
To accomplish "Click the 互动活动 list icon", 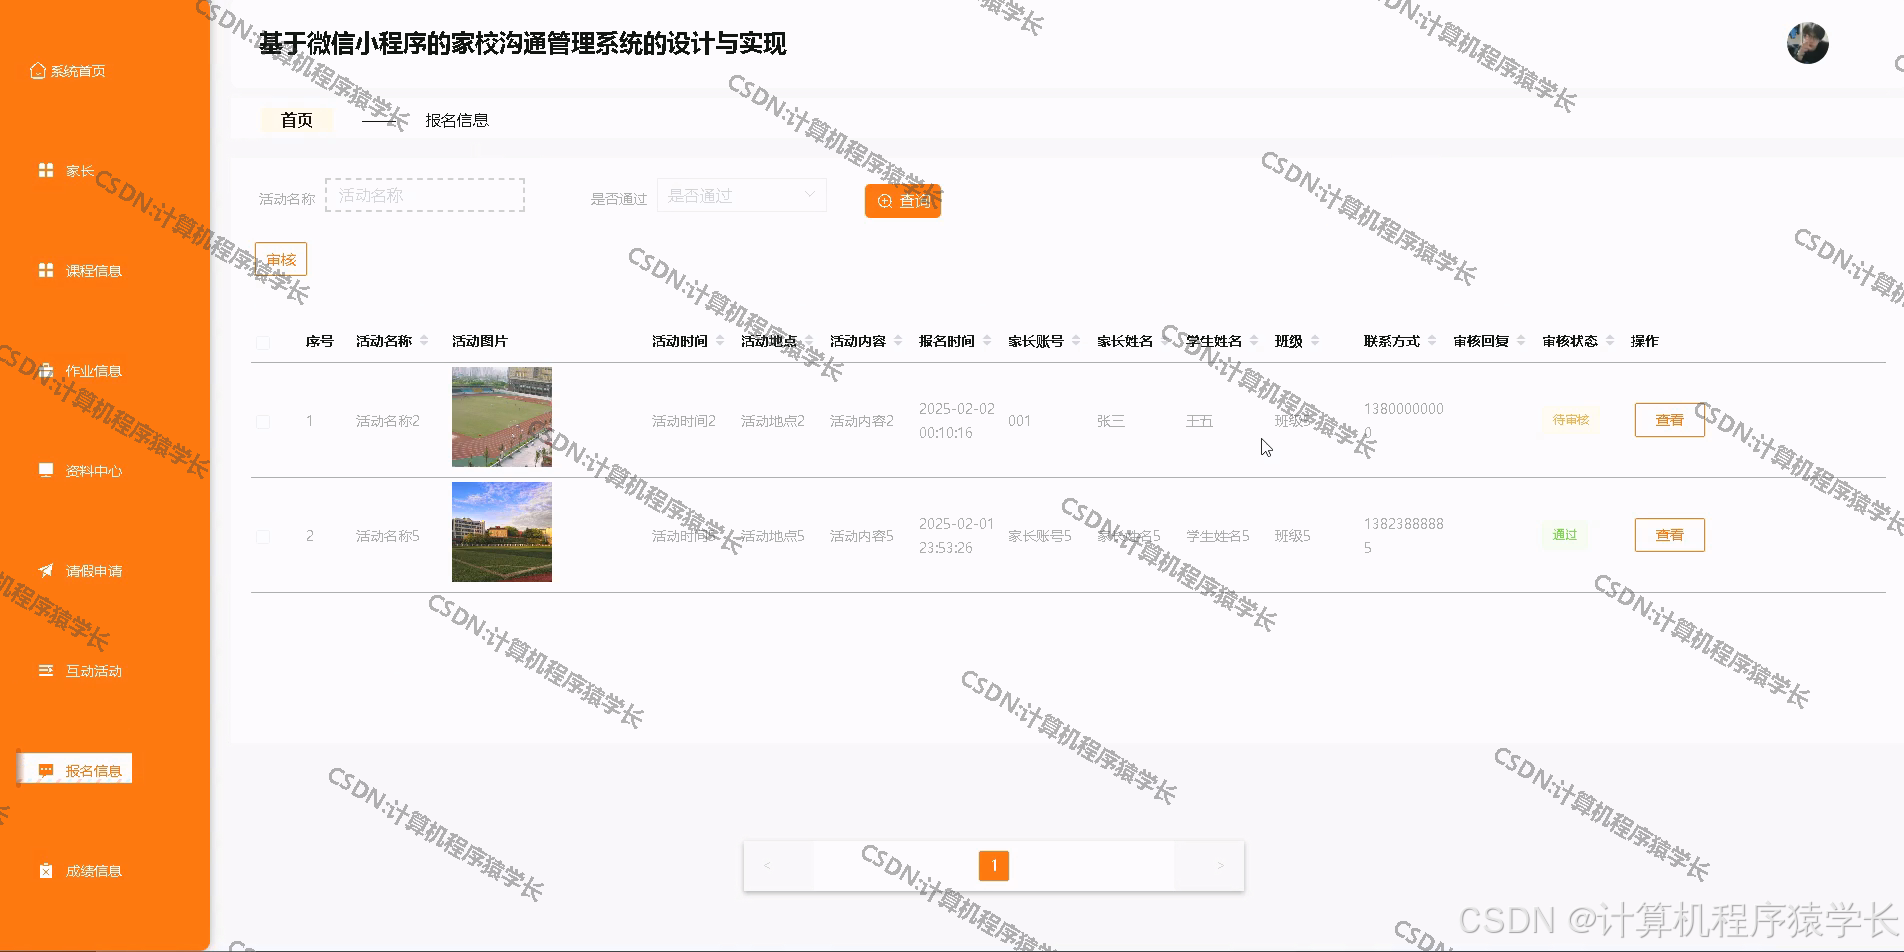I will 46,671.
